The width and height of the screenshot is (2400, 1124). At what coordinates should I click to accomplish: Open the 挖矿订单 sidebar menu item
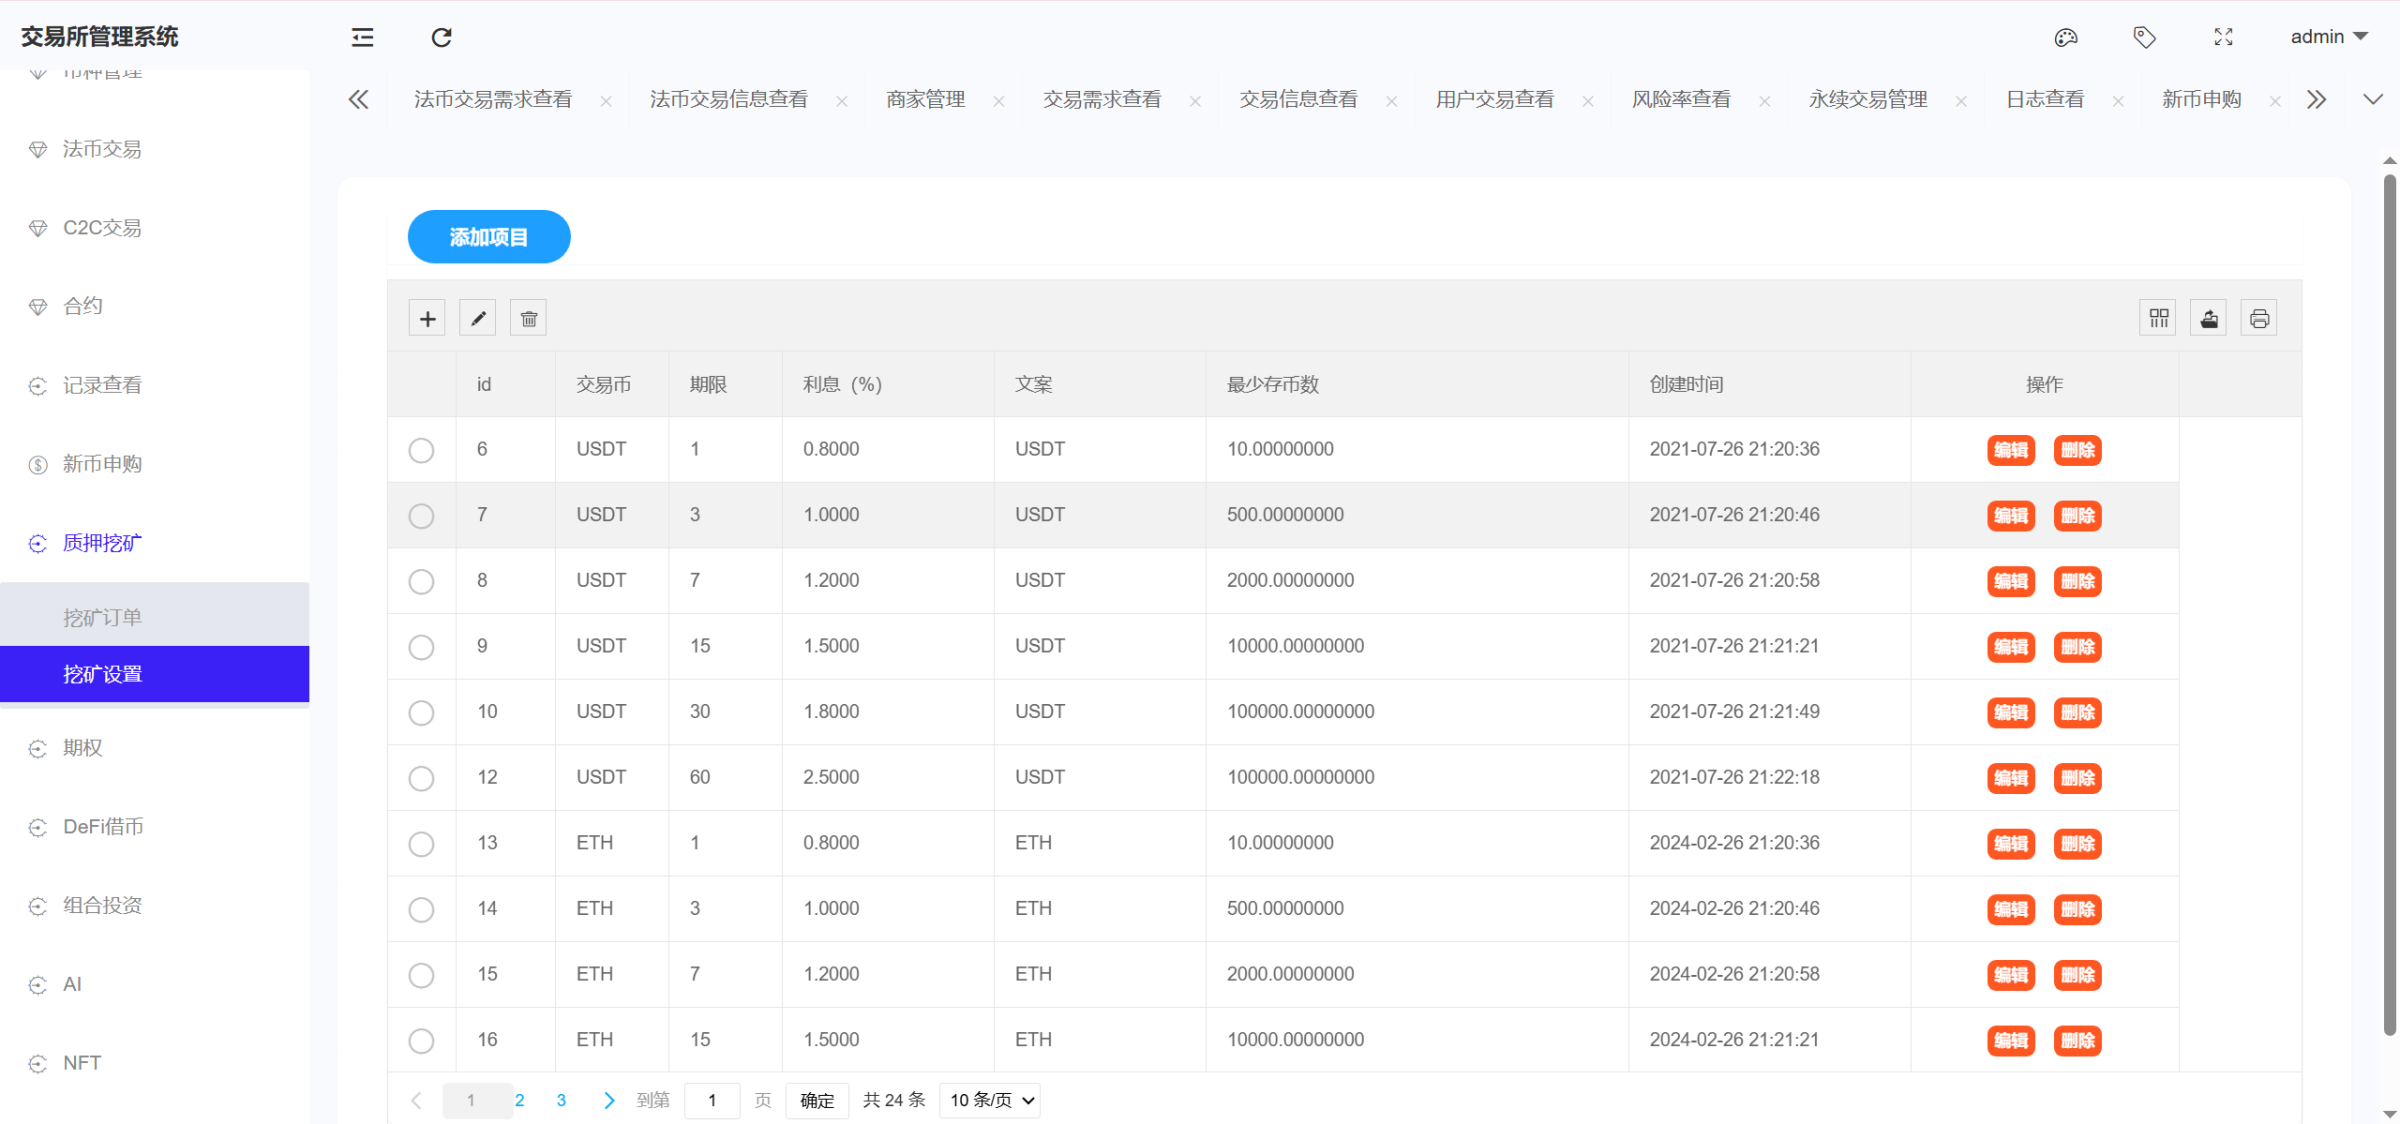[x=103, y=617]
